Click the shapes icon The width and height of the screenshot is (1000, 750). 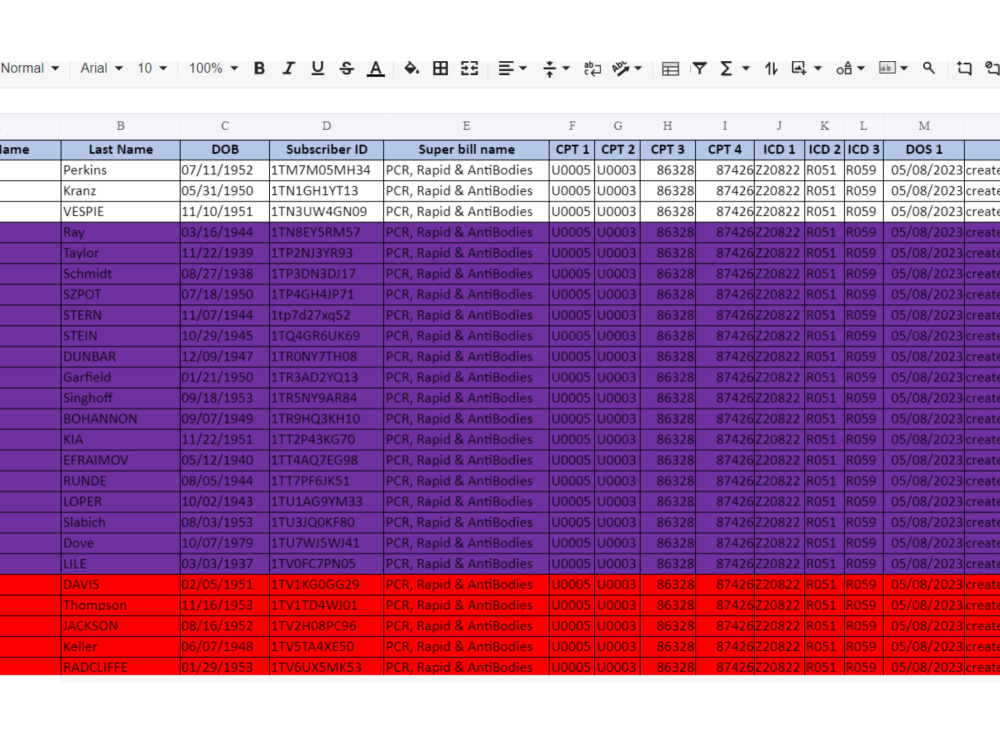point(844,68)
